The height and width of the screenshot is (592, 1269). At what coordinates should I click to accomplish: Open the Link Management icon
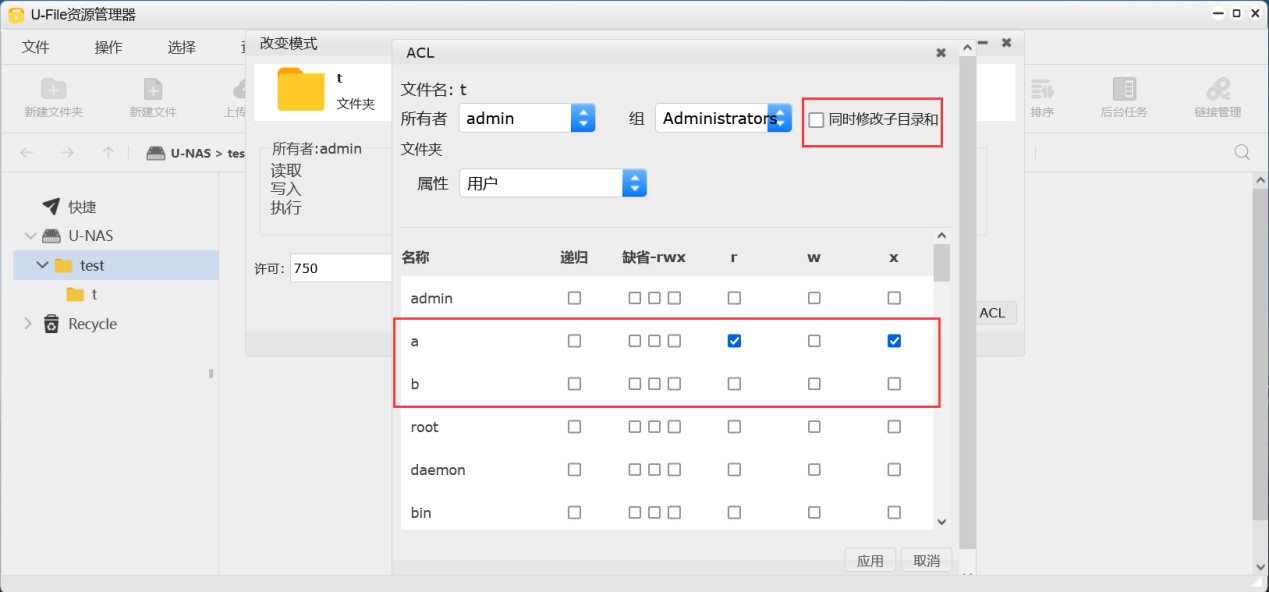[1217, 90]
